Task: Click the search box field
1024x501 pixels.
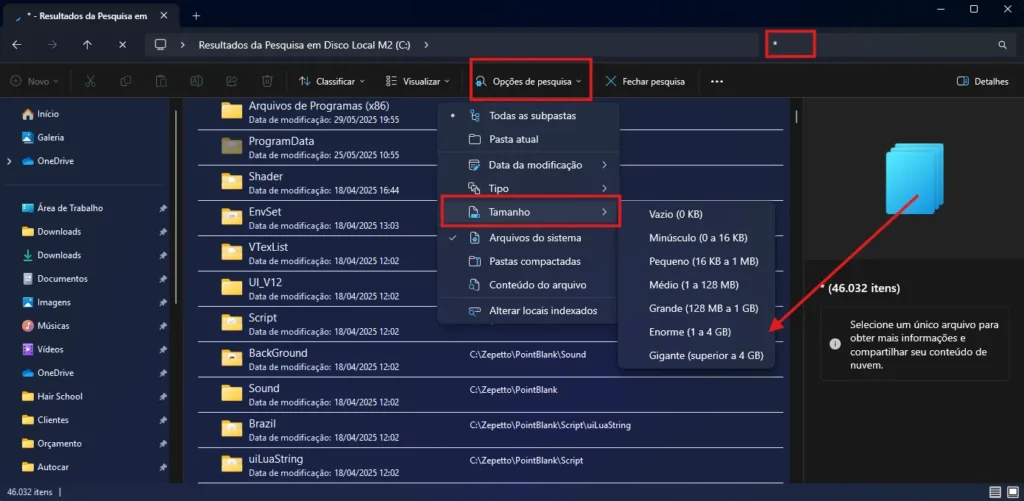Action: point(890,45)
